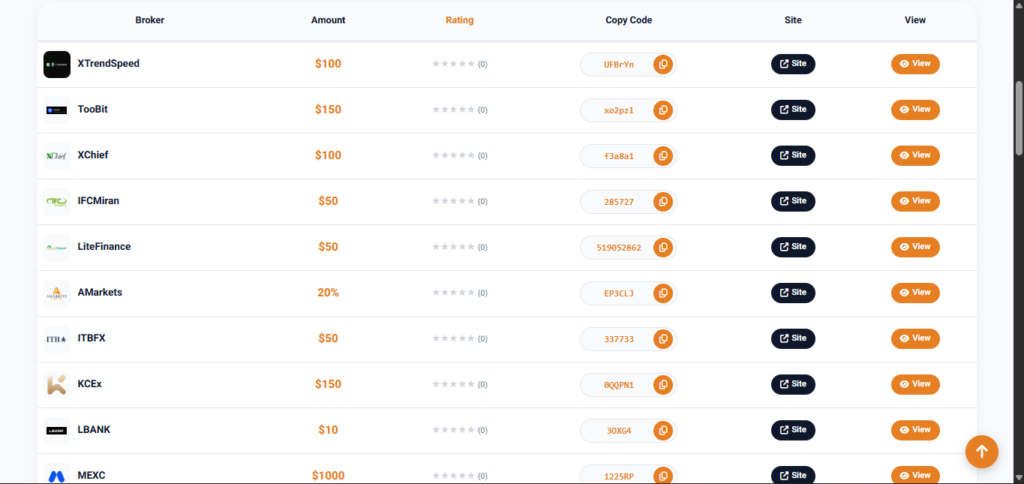Image resolution: width=1024 pixels, height=484 pixels.
Task: Copy the AMarkets code EP3CLJ
Action: tap(663, 293)
